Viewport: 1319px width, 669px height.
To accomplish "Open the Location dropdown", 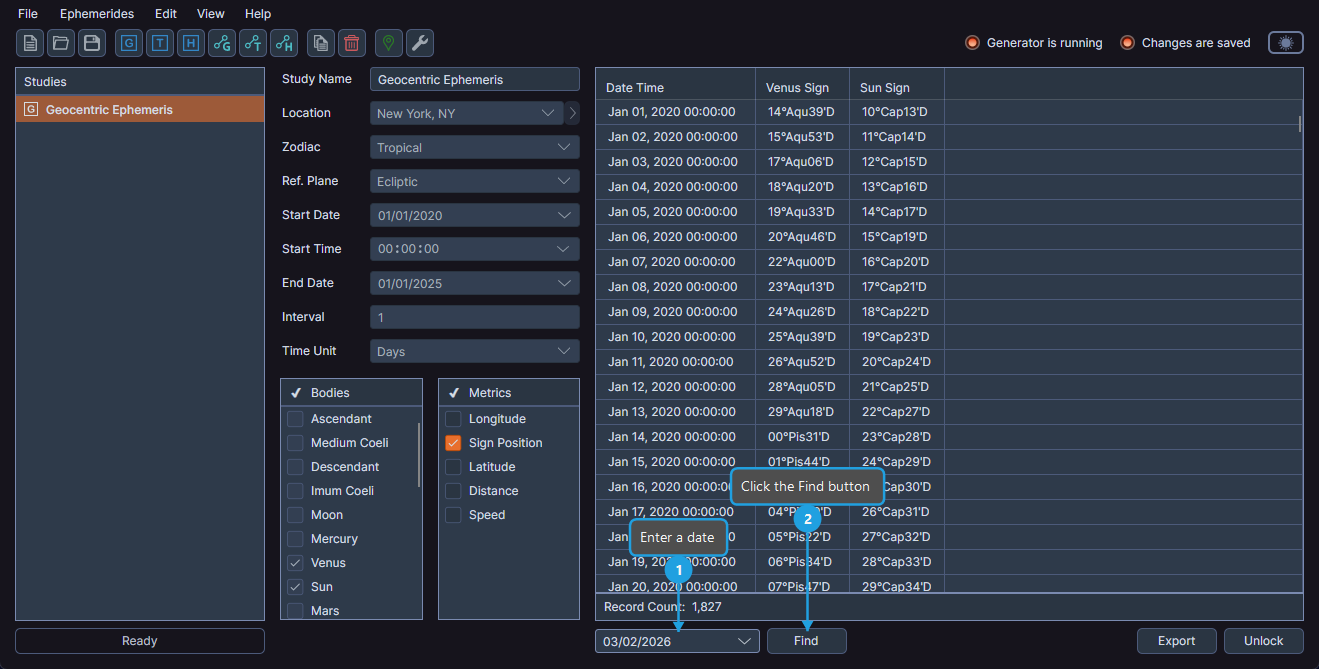I will point(465,113).
